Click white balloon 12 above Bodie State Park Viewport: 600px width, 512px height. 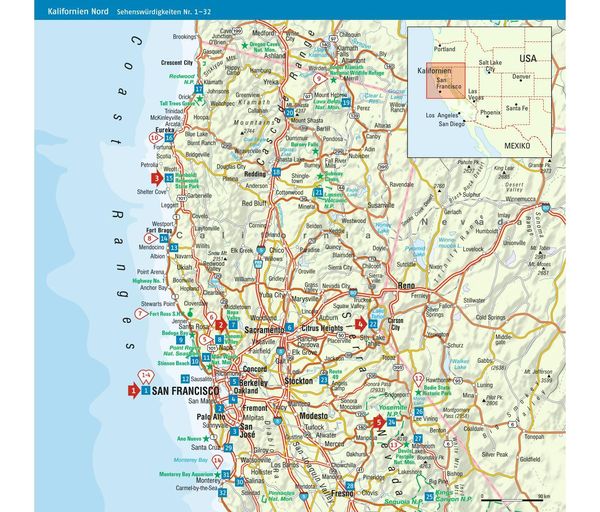(419, 379)
